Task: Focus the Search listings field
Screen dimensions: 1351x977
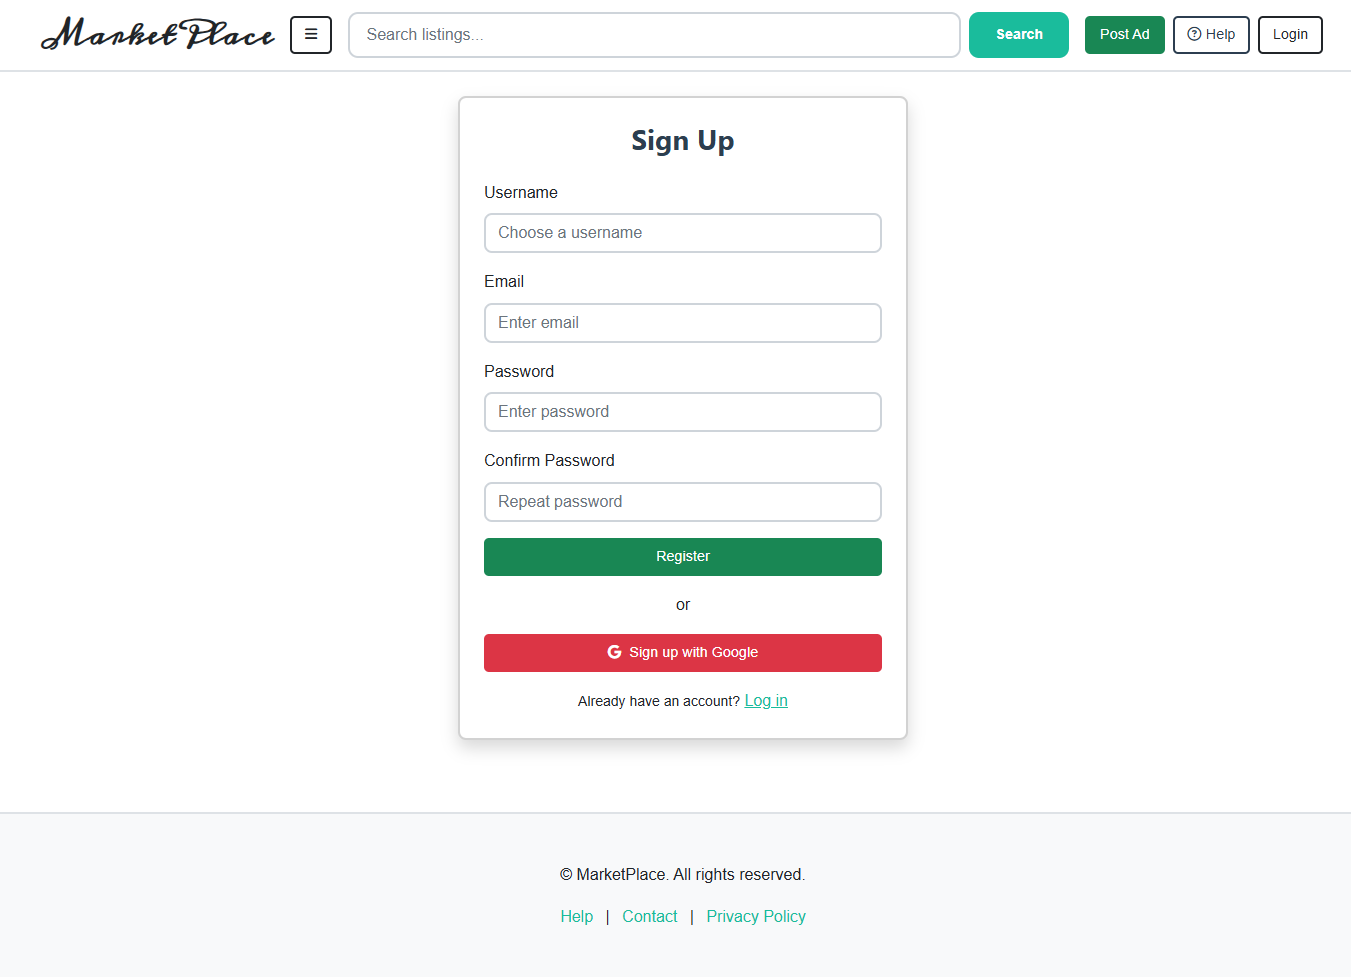Action: (654, 35)
